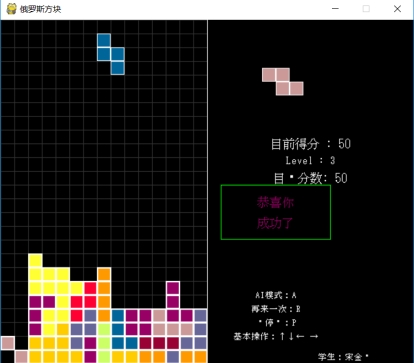This screenshot has height=363, width=414.
Task: Click the '再来一次 : R' restart hint
Action: tap(276, 309)
